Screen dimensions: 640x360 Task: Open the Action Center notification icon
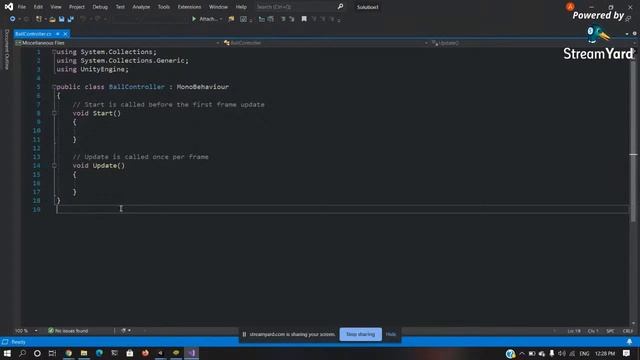[627, 353]
